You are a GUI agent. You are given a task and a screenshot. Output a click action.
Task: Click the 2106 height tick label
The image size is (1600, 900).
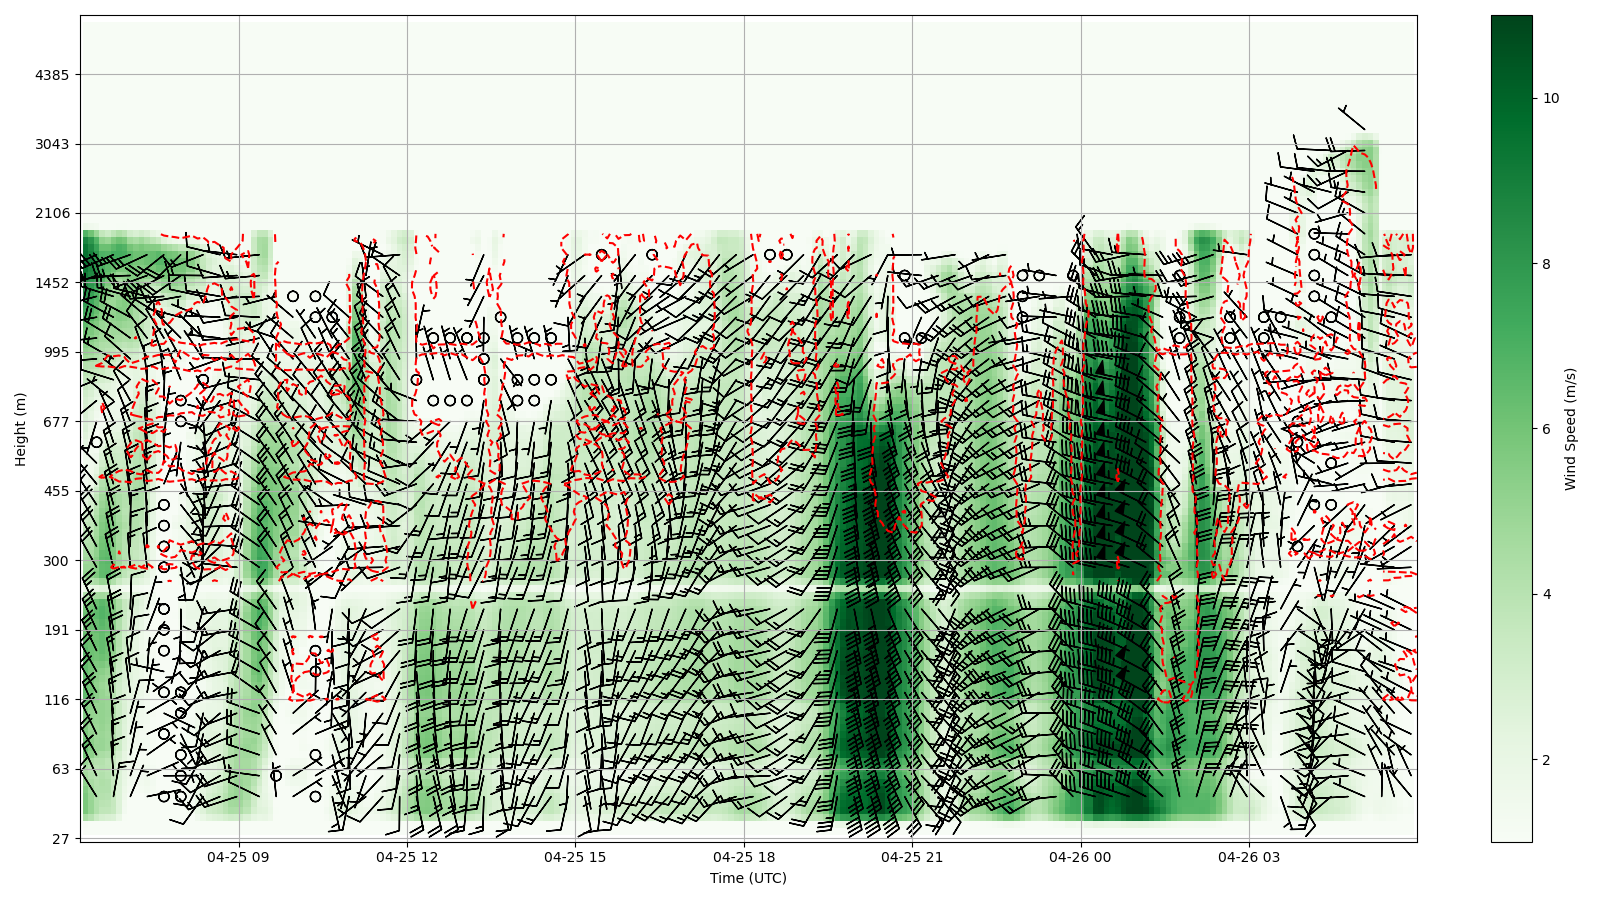52,213
